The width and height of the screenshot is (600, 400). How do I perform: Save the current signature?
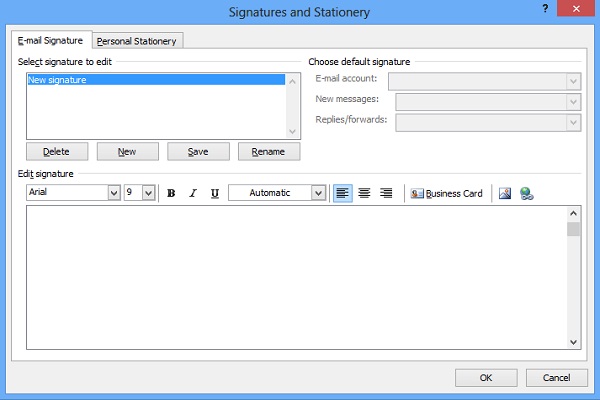198,152
